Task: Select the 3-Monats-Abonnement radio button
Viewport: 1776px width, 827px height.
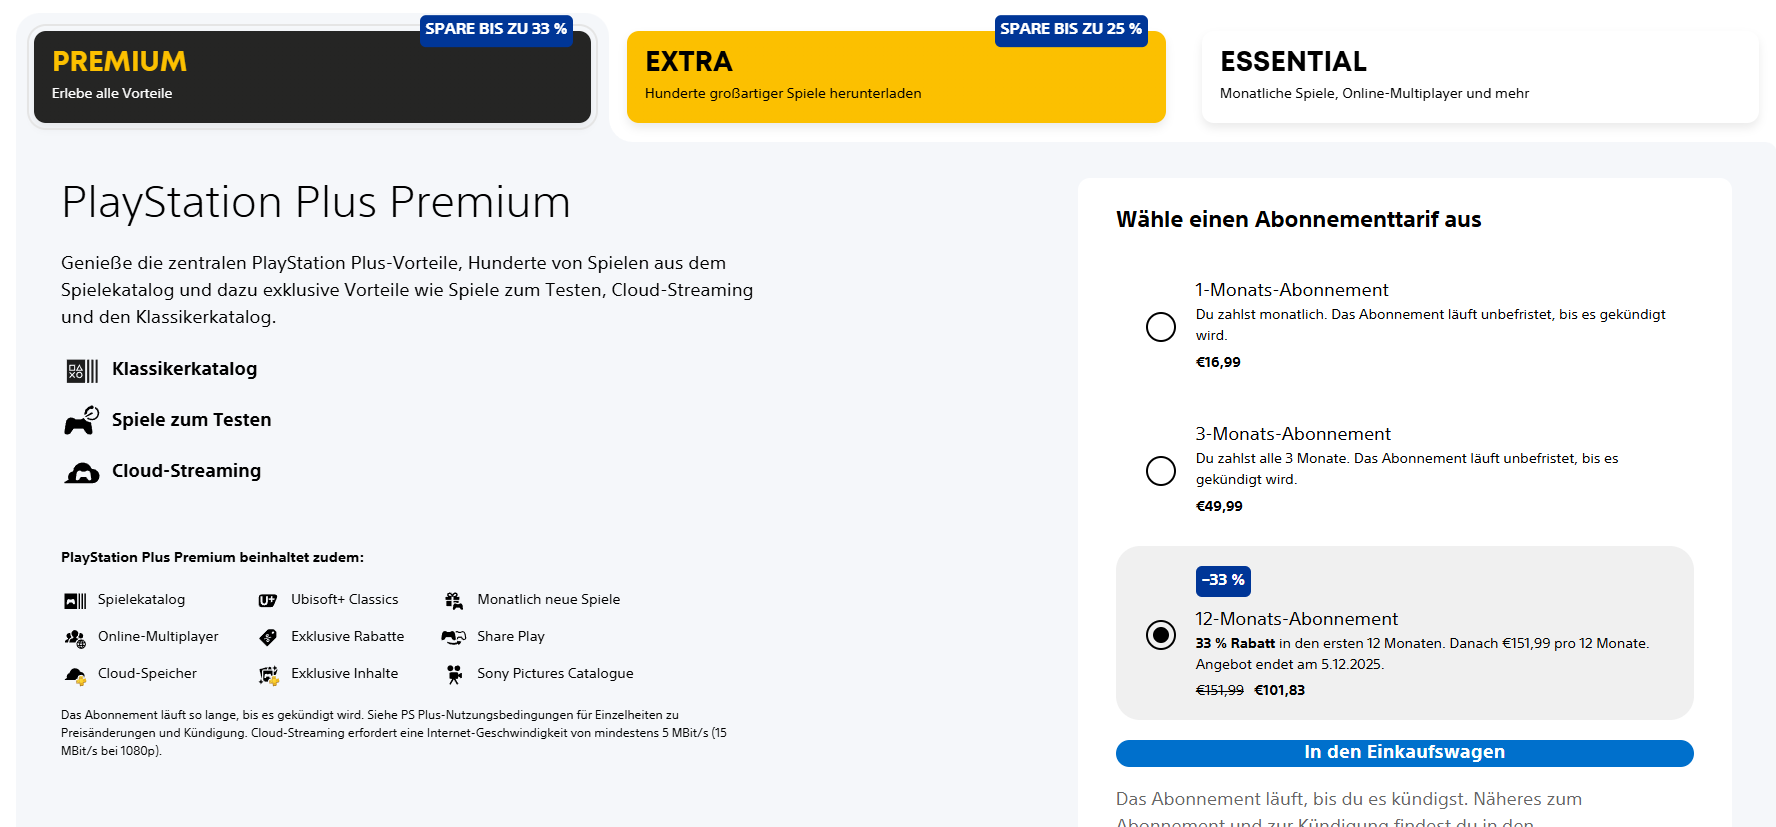Action: click(x=1161, y=471)
